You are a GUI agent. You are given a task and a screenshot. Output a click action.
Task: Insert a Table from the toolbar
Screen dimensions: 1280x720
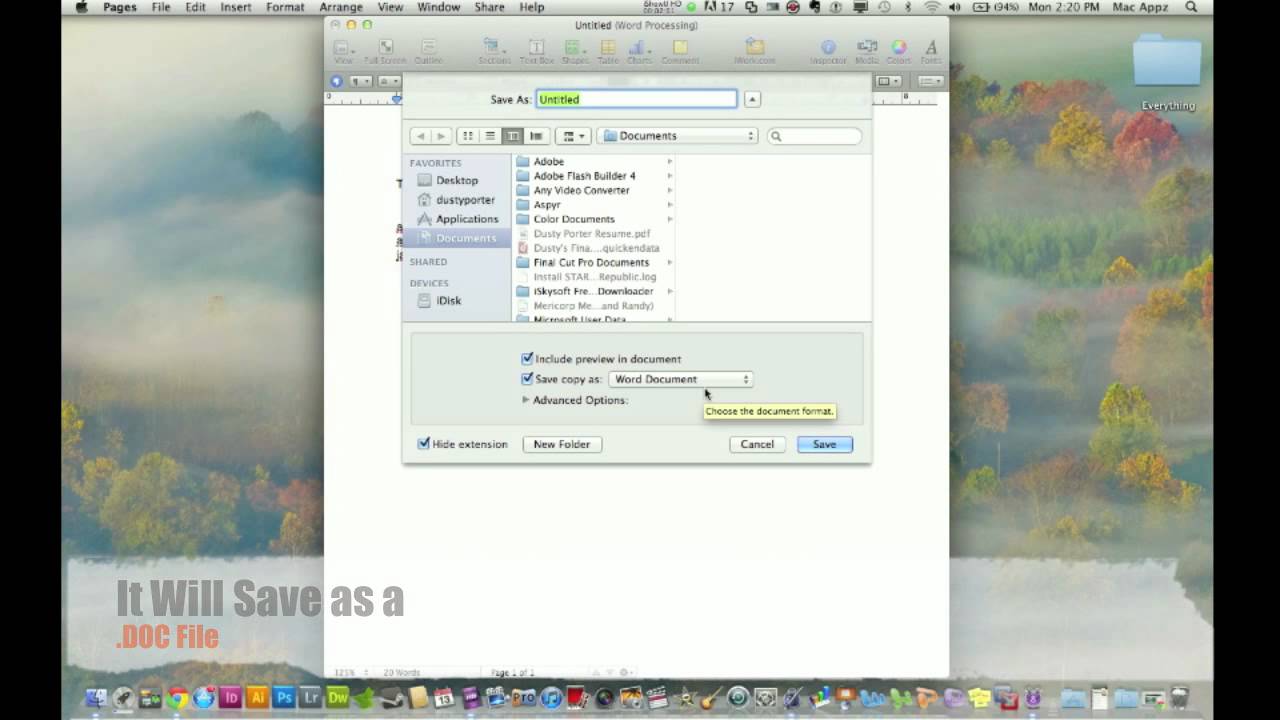(x=608, y=52)
